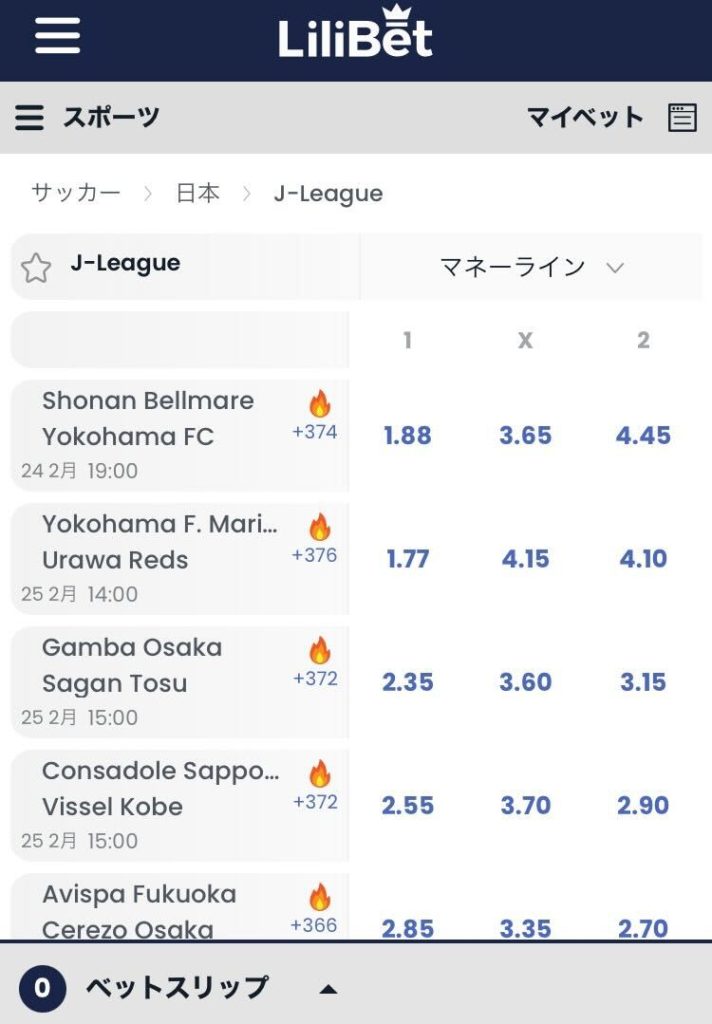Image resolution: width=712 pixels, height=1024 pixels.
Task: Click the sports list icon beside スポーツ
Action: (29, 117)
